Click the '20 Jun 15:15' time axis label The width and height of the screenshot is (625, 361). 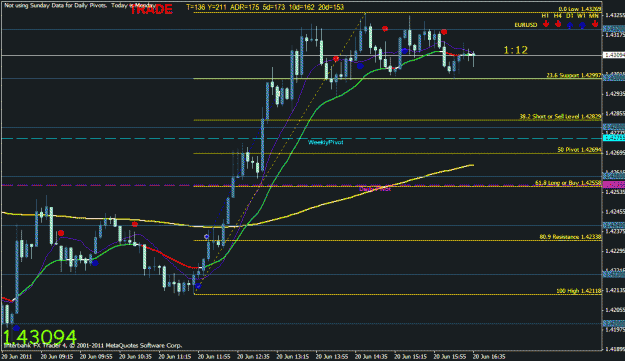(411, 356)
